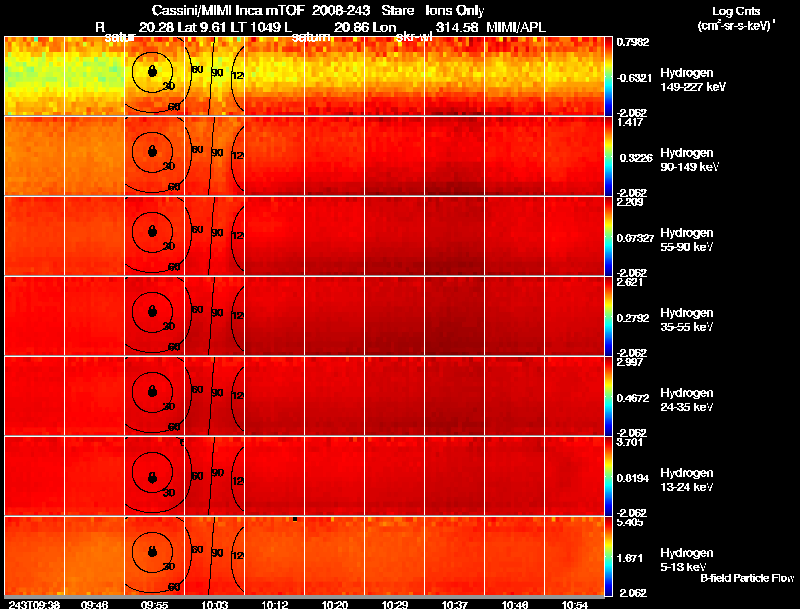Select the 'Hydrogen 13-24 keV' panel label
The height and width of the screenshot is (609, 800).
tap(687, 480)
